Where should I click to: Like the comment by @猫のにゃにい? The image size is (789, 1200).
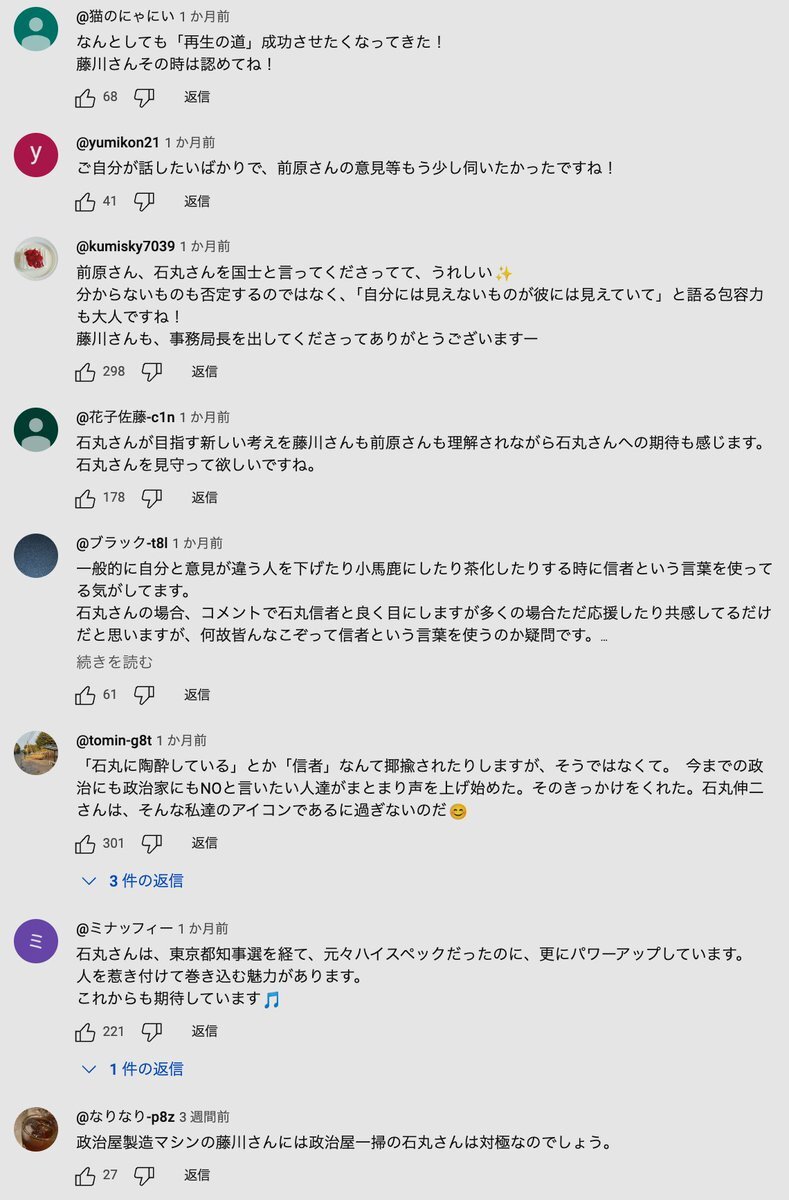[x=86, y=97]
